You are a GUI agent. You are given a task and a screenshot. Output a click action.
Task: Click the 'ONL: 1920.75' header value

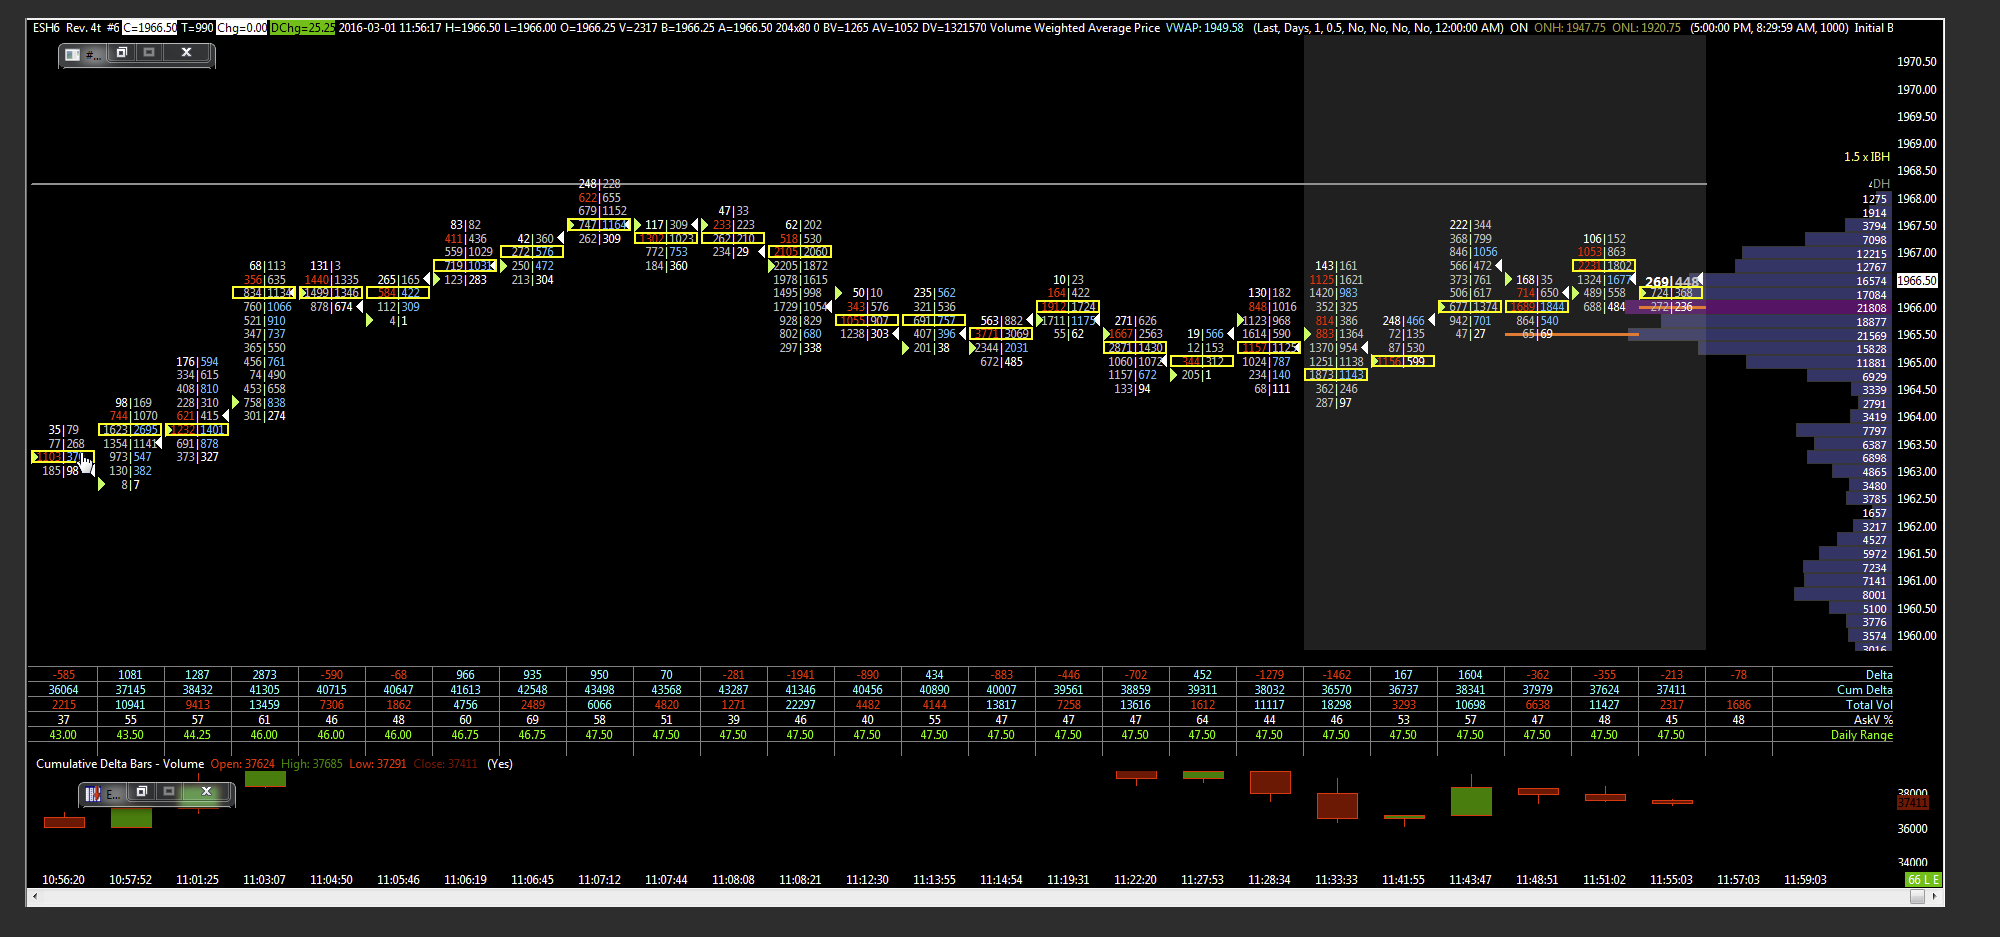coord(1647,28)
